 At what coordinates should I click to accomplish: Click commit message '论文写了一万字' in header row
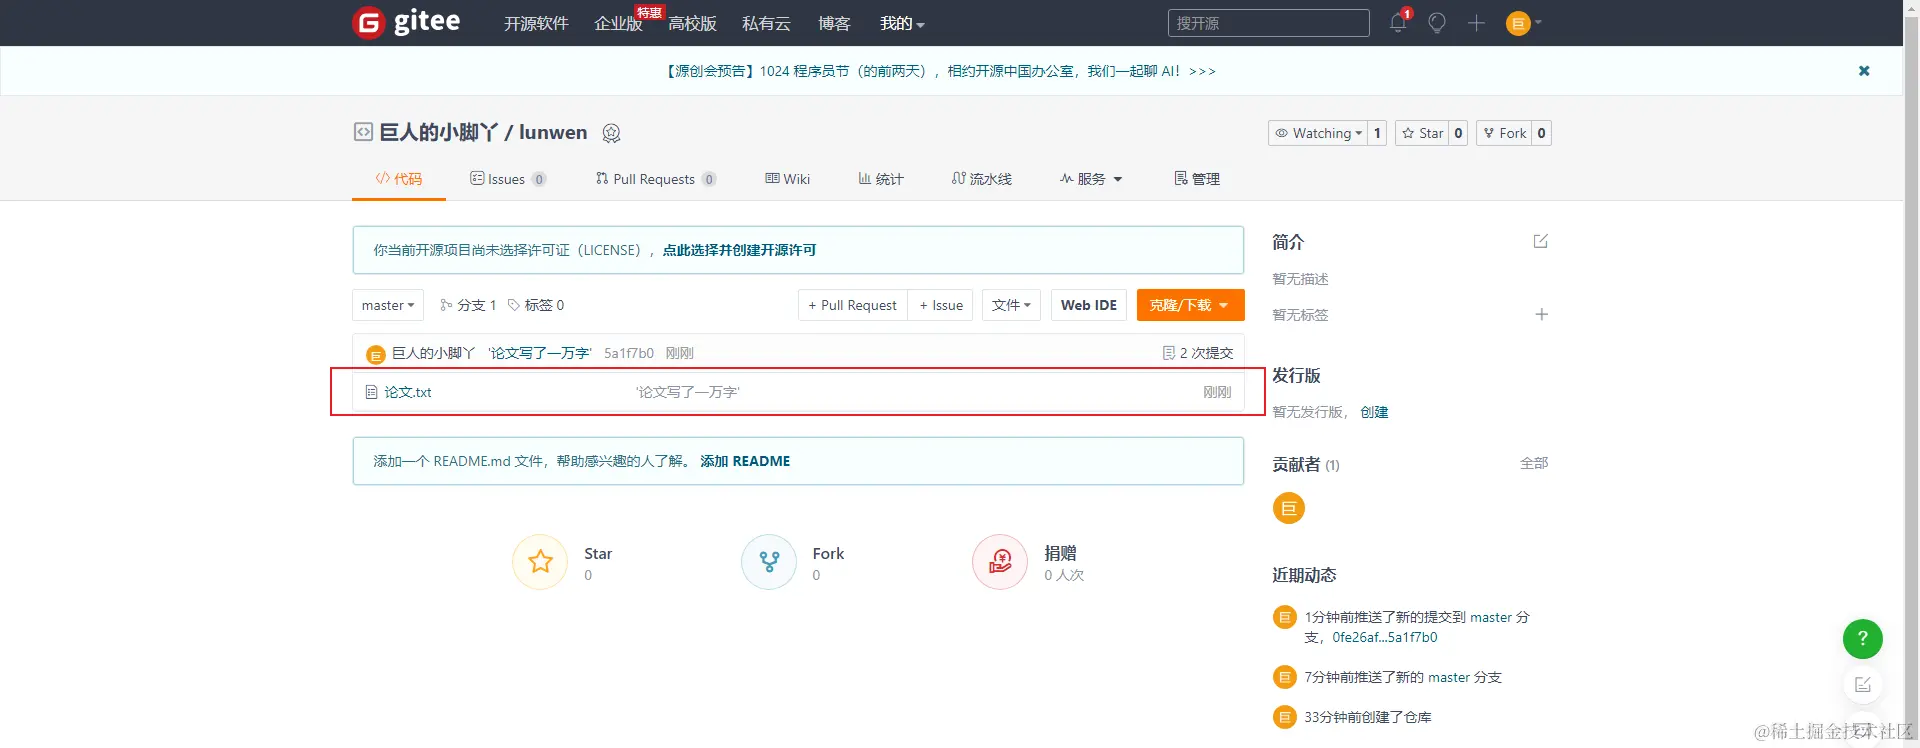tap(540, 353)
